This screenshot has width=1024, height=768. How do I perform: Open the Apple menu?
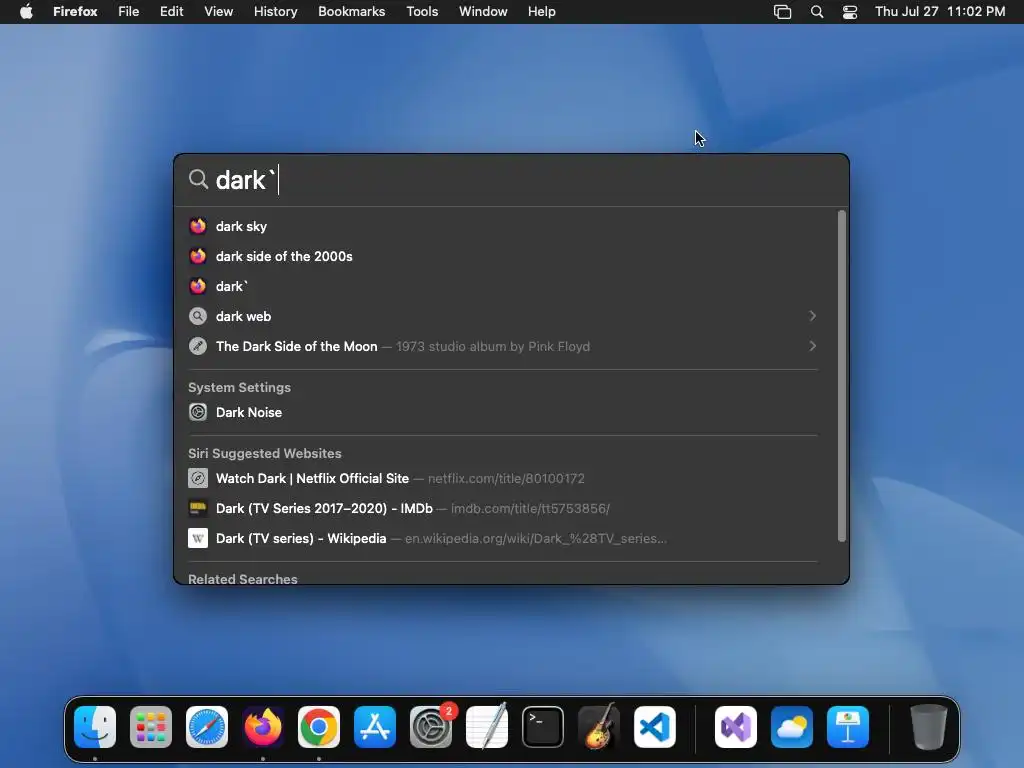(26, 12)
